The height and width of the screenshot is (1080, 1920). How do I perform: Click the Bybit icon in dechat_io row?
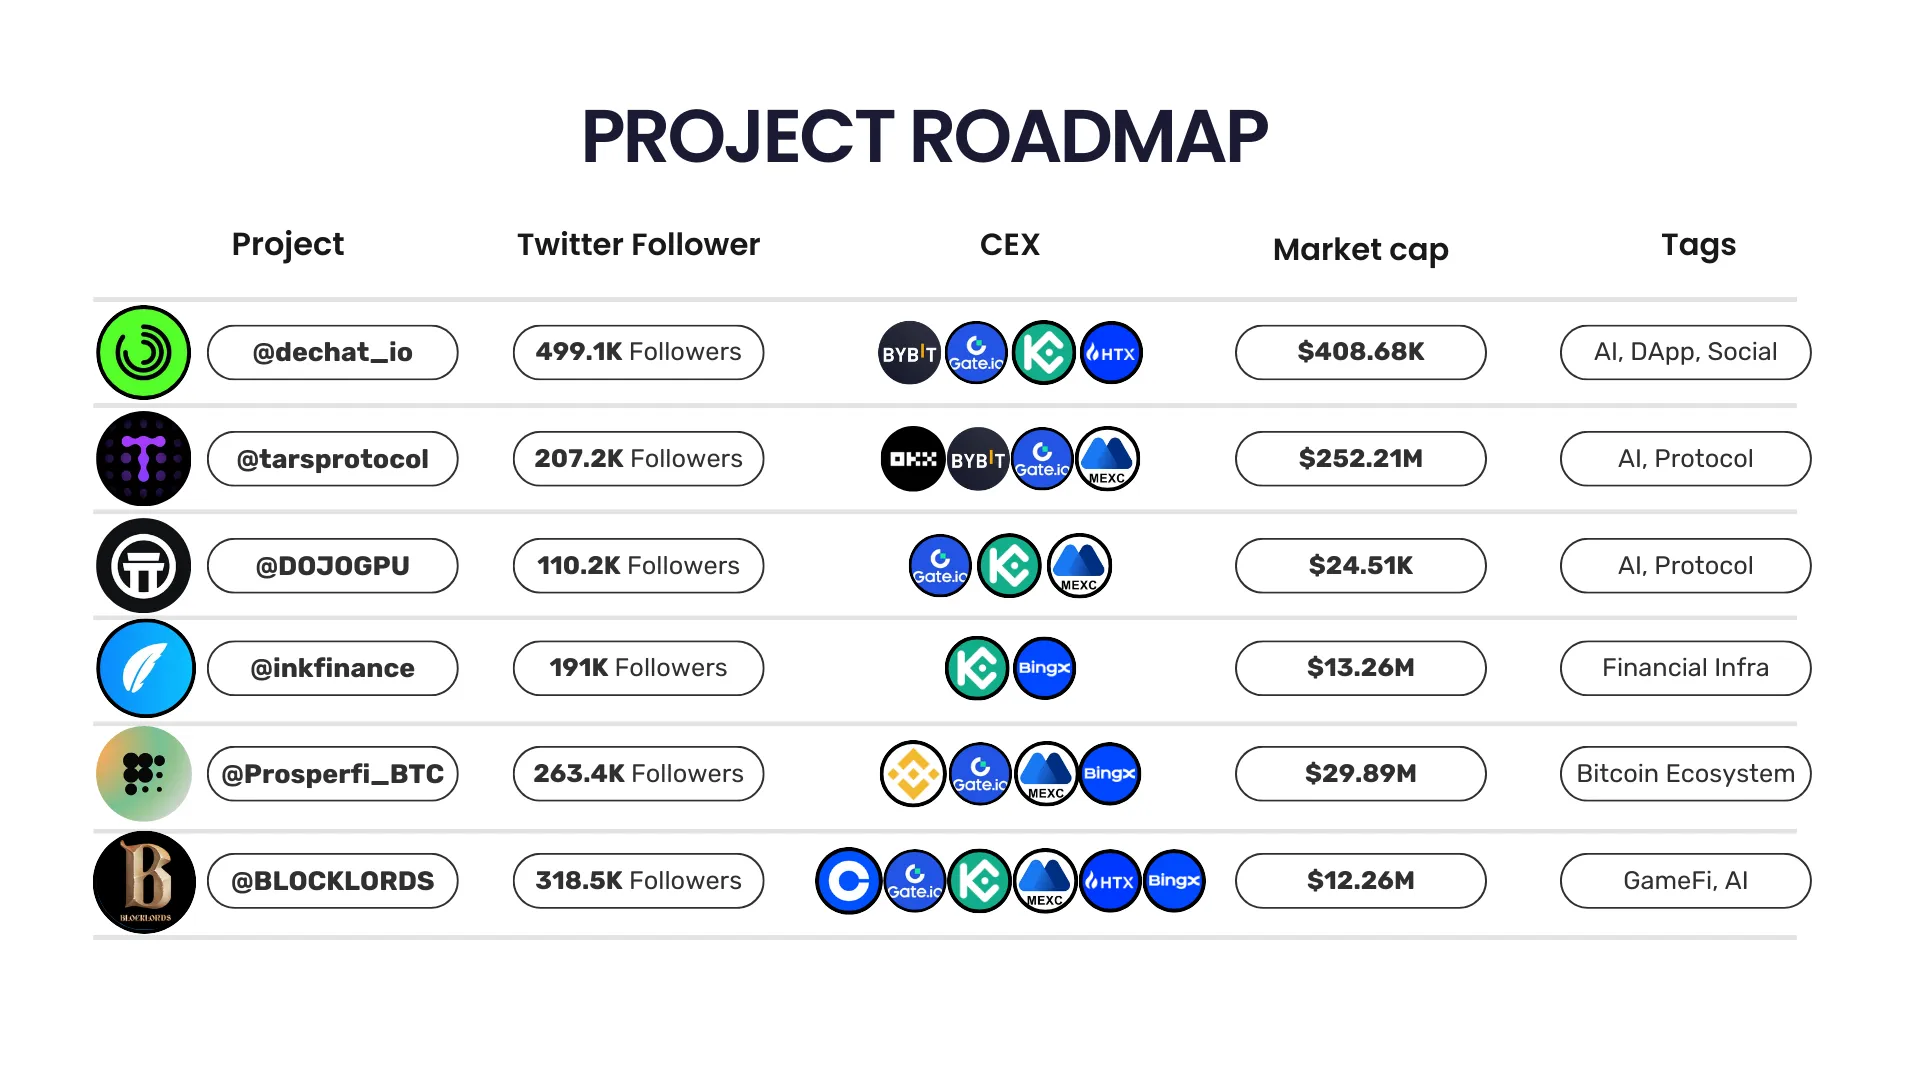coord(909,353)
